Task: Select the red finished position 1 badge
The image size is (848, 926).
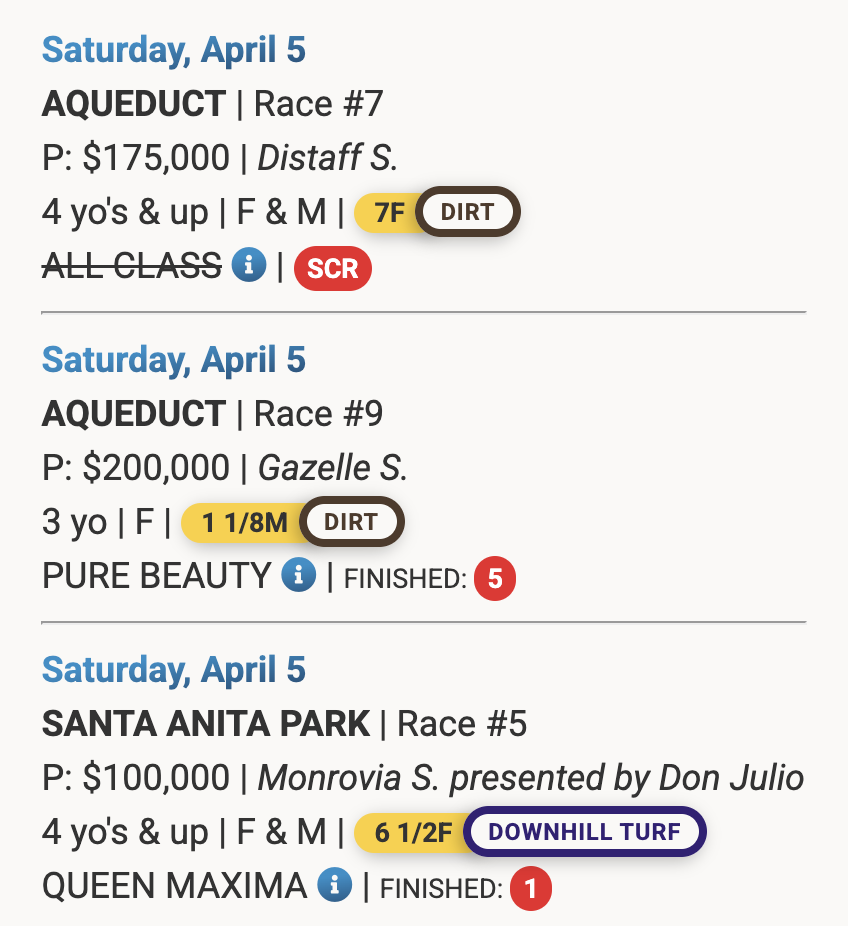Action: [530, 889]
